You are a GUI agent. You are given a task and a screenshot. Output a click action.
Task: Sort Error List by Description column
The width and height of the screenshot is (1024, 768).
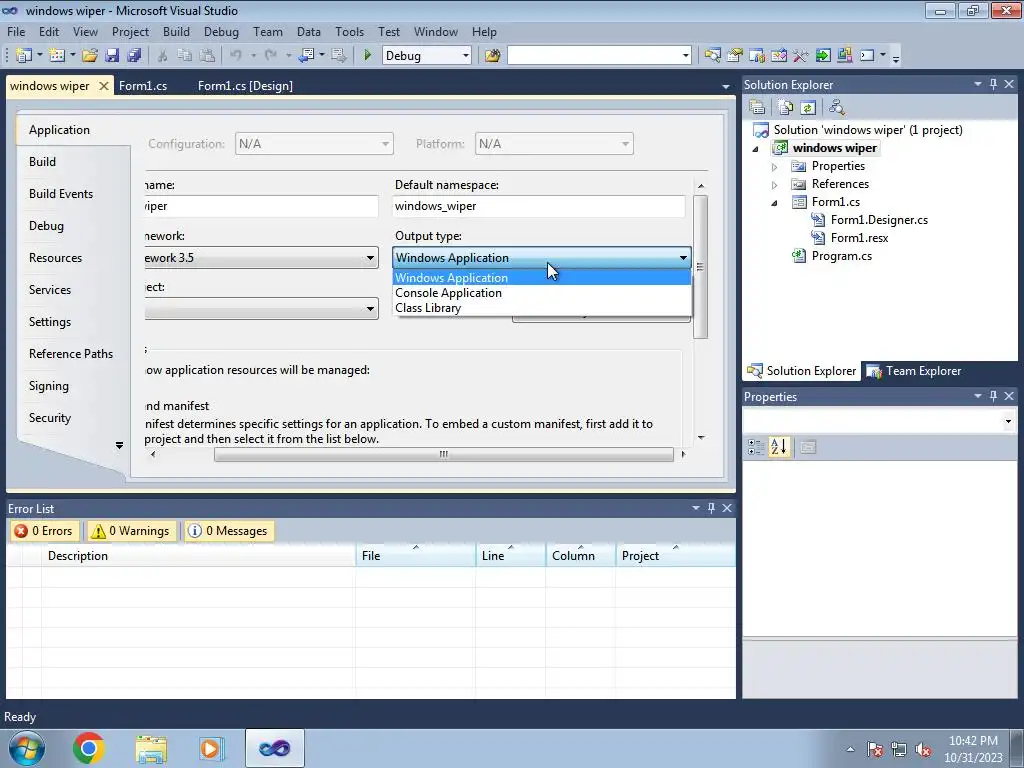(x=199, y=555)
